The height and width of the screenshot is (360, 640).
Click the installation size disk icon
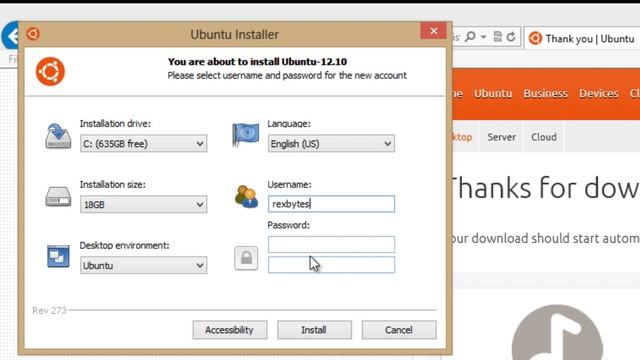click(58, 196)
